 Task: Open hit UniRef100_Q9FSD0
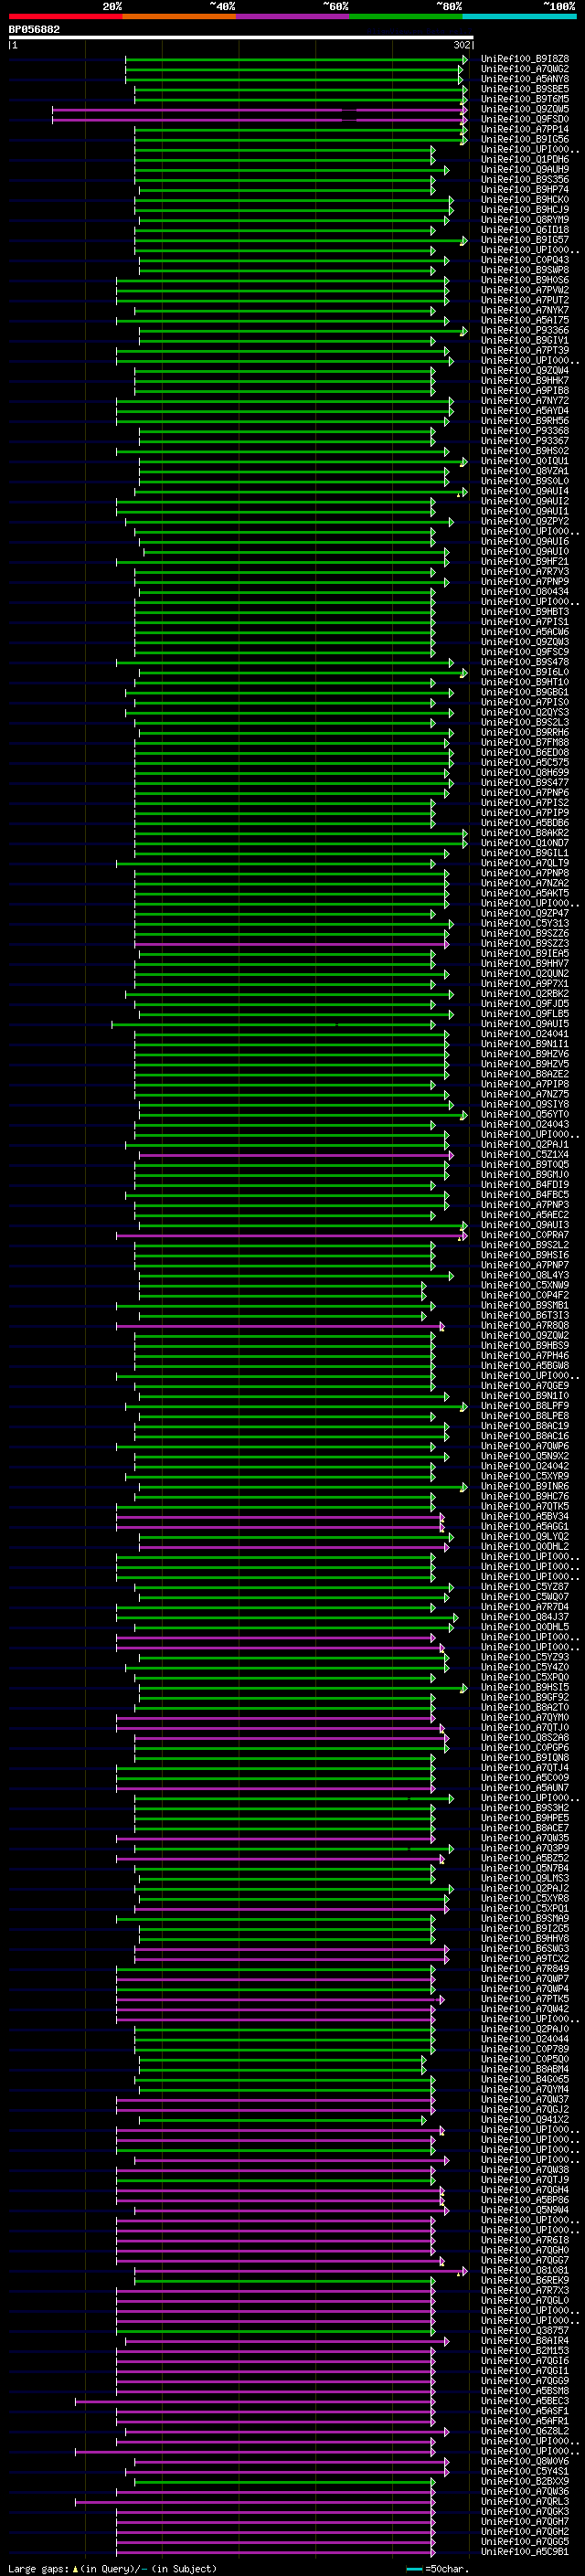[x=525, y=119]
